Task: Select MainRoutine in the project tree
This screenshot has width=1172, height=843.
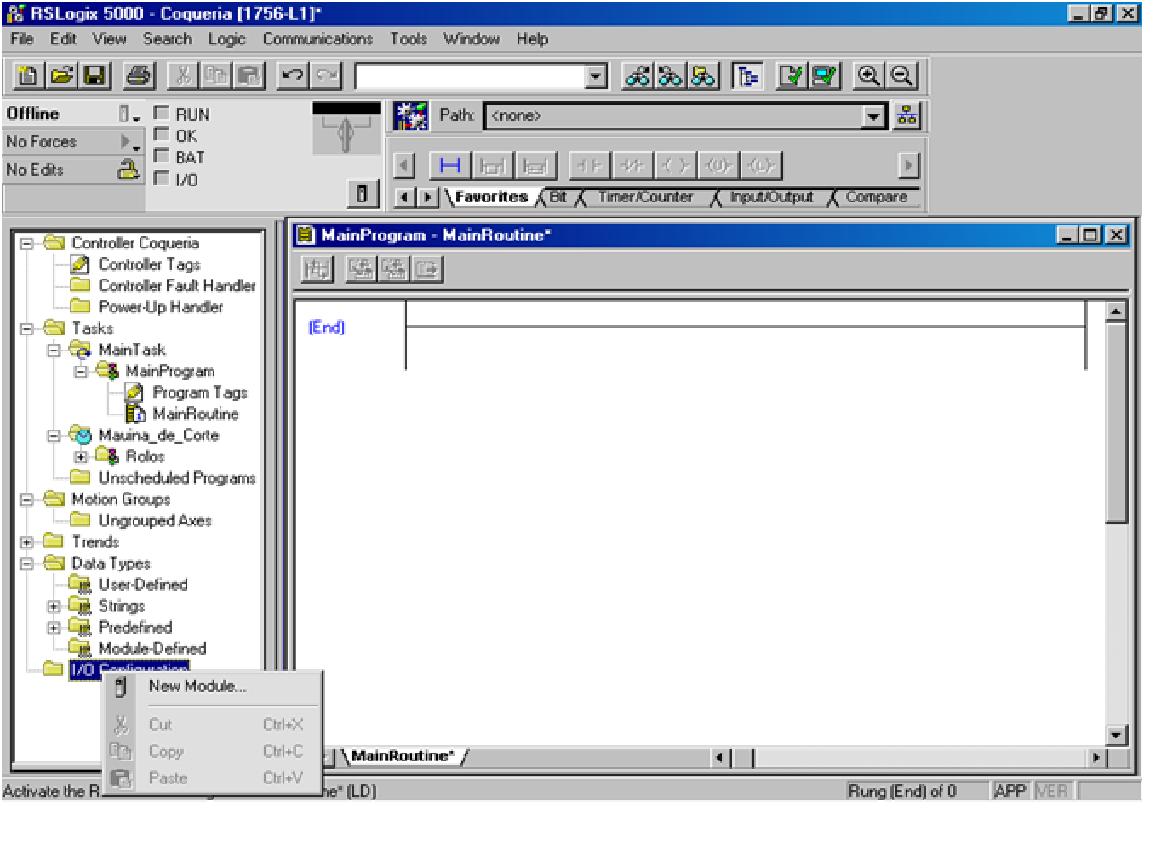Action: [x=195, y=414]
